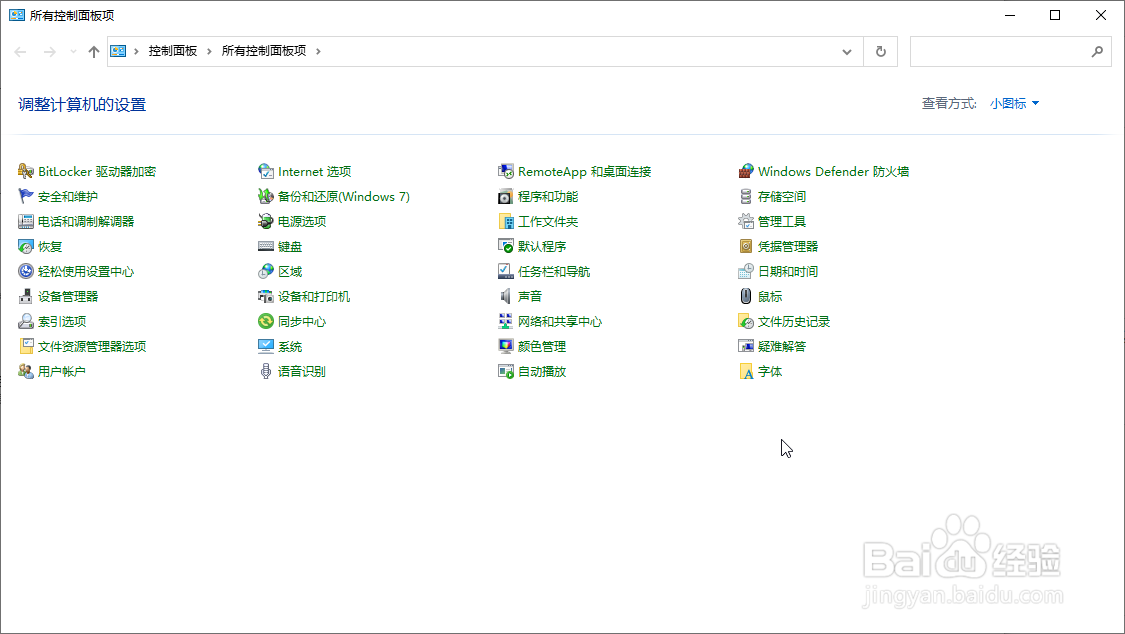Click the 凭据管理器 safe icon
The width and height of the screenshot is (1125, 634).
pyautogui.click(x=746, y=247)
